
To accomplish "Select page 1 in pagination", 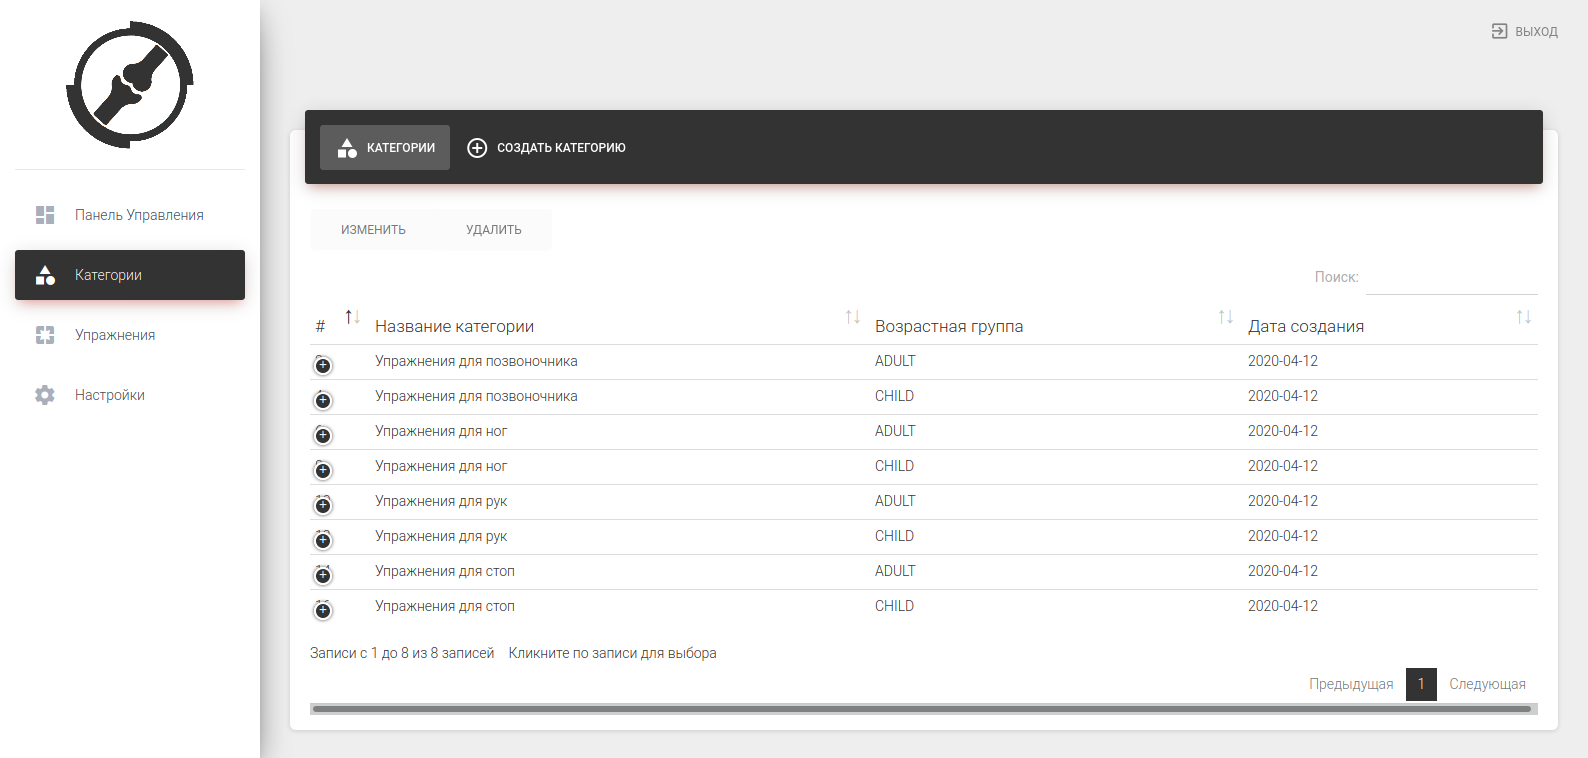I will 1421,684.
